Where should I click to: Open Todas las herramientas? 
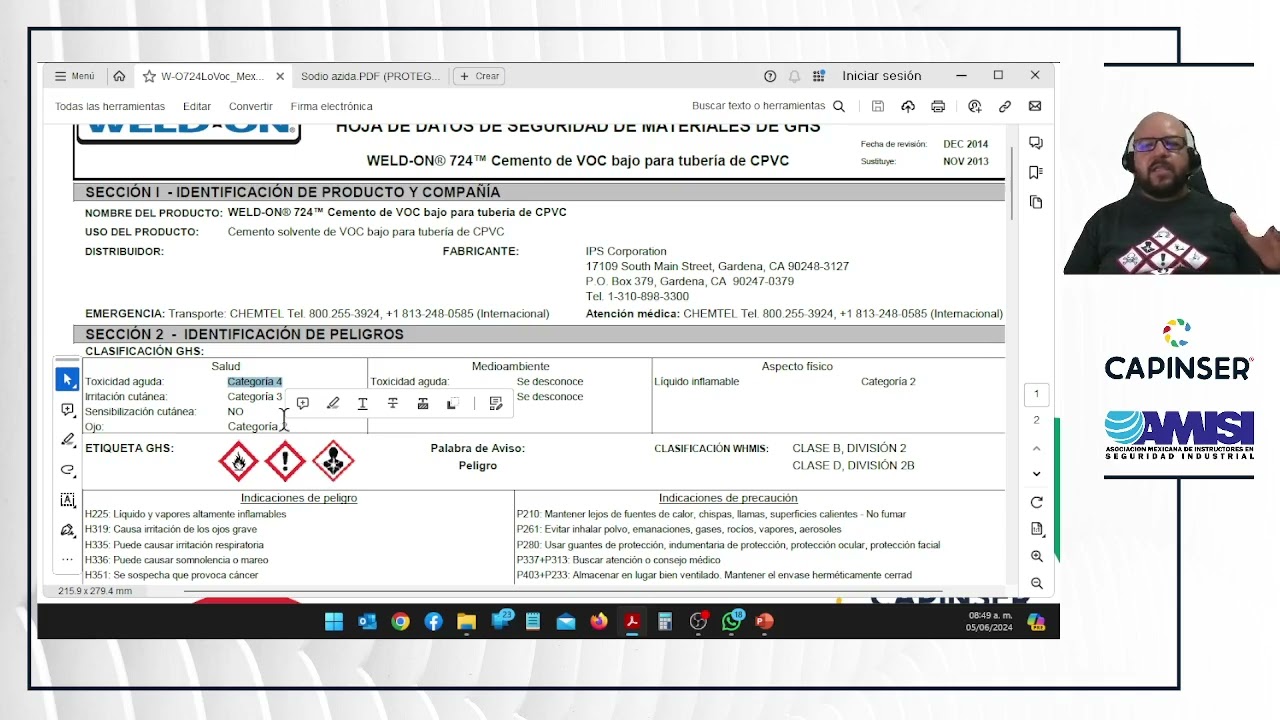click(110, 106)
